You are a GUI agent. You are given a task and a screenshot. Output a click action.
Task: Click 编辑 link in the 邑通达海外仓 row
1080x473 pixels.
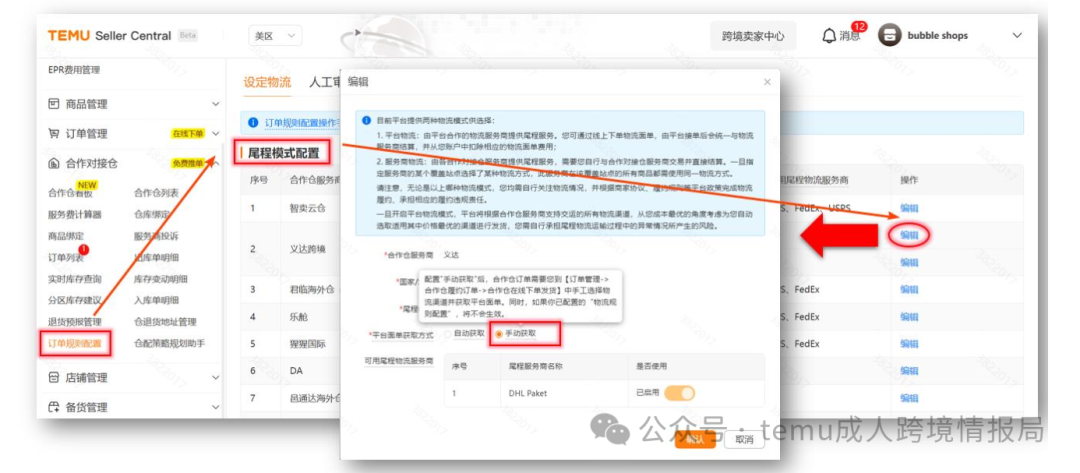909,398
